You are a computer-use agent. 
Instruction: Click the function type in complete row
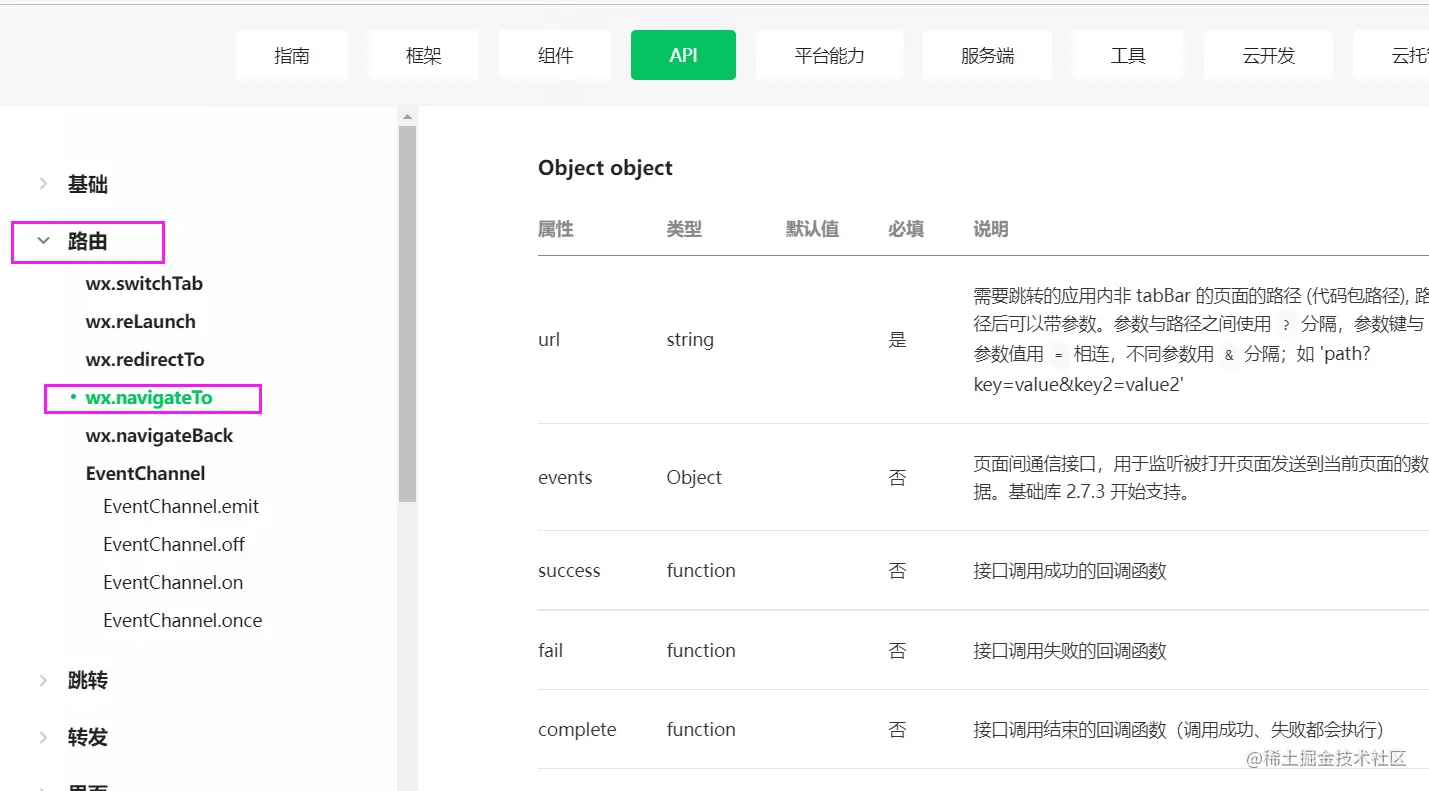[701, 730]
